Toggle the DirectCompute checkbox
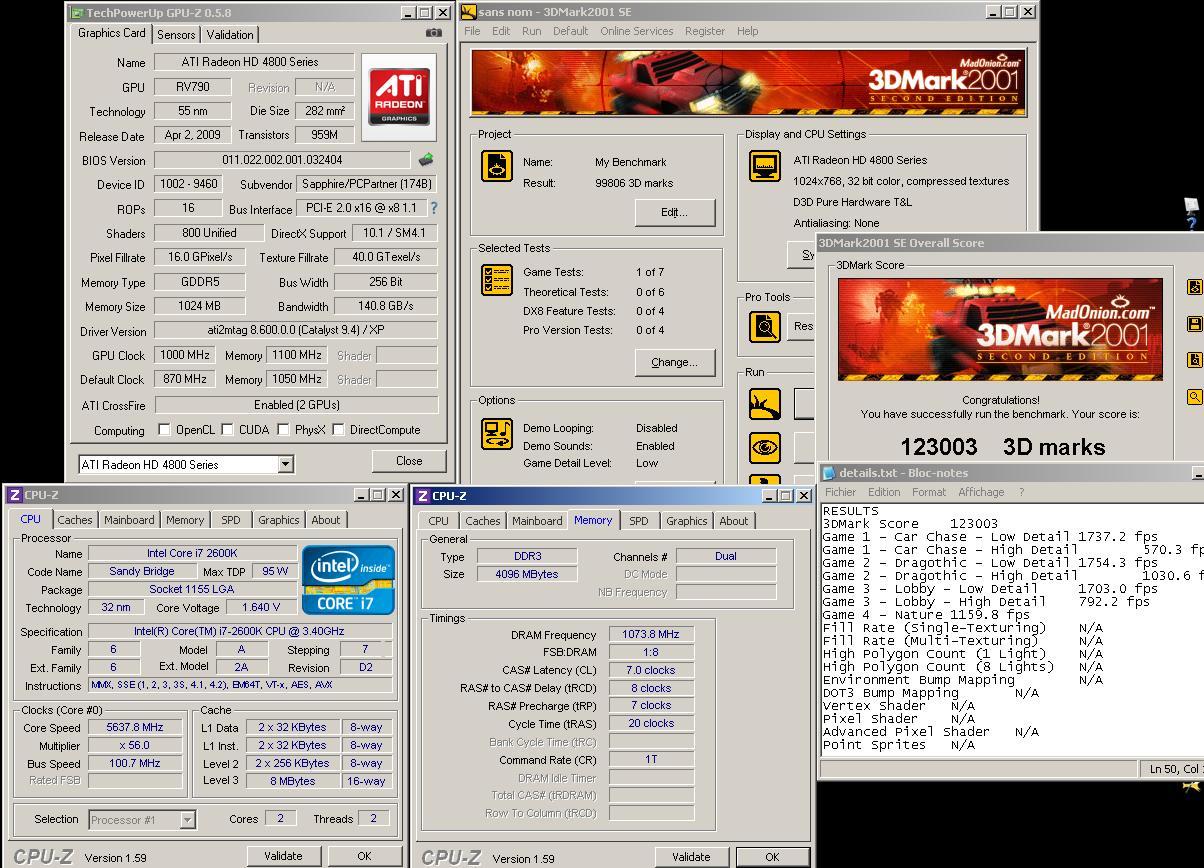Viewport: 1204px width, 868px height. point(339,430)
